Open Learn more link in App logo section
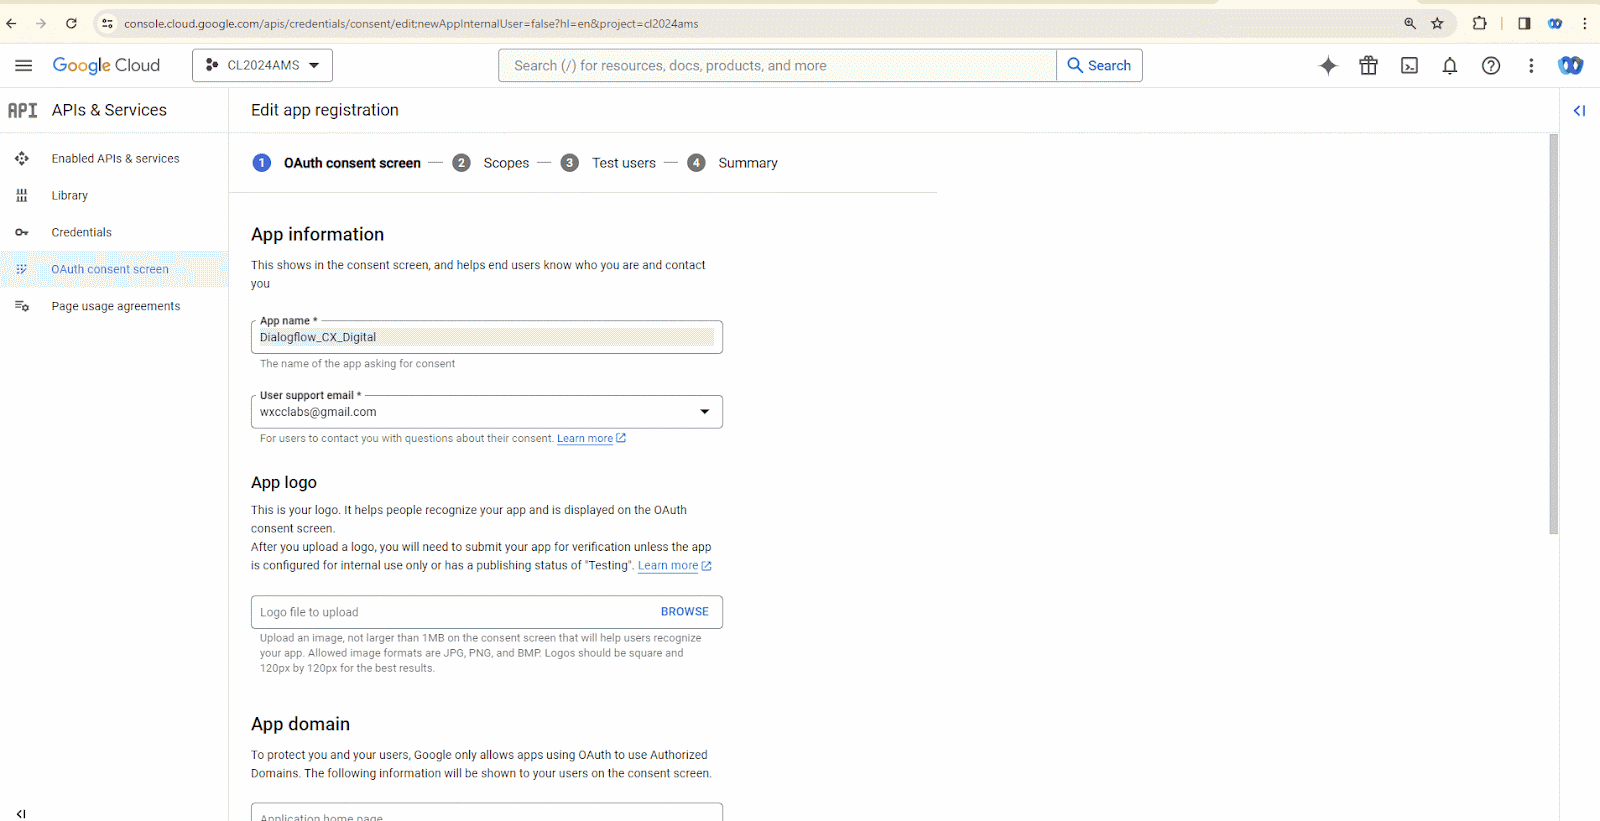 tap(675, 565)
